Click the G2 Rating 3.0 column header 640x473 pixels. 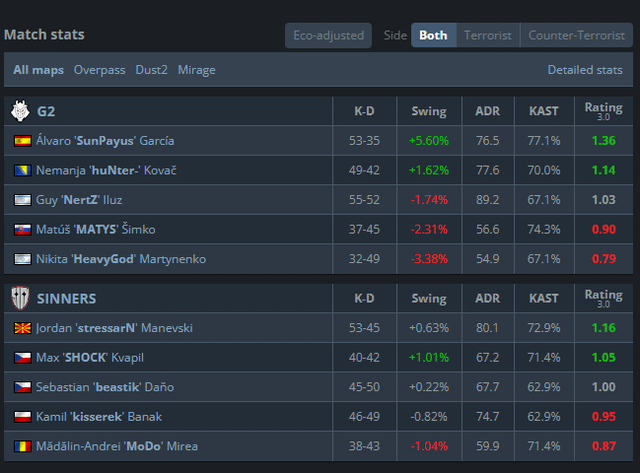coord(603,110)
